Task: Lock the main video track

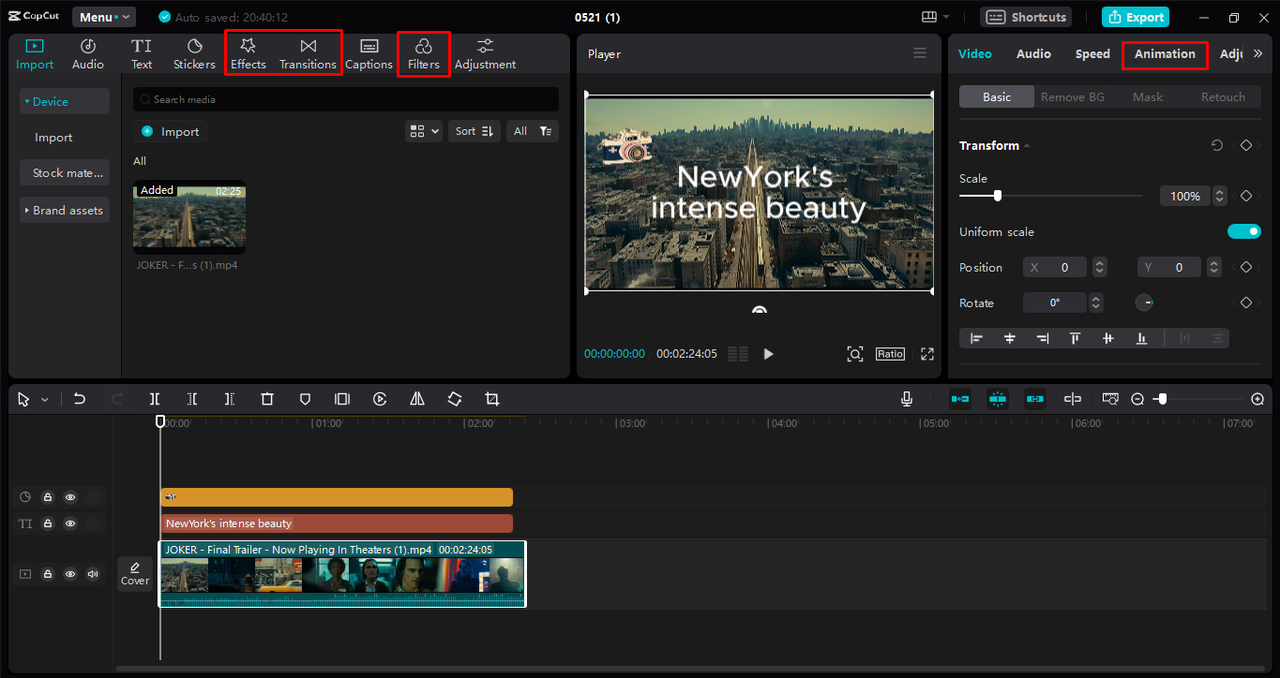Action: tap(47, 574)
